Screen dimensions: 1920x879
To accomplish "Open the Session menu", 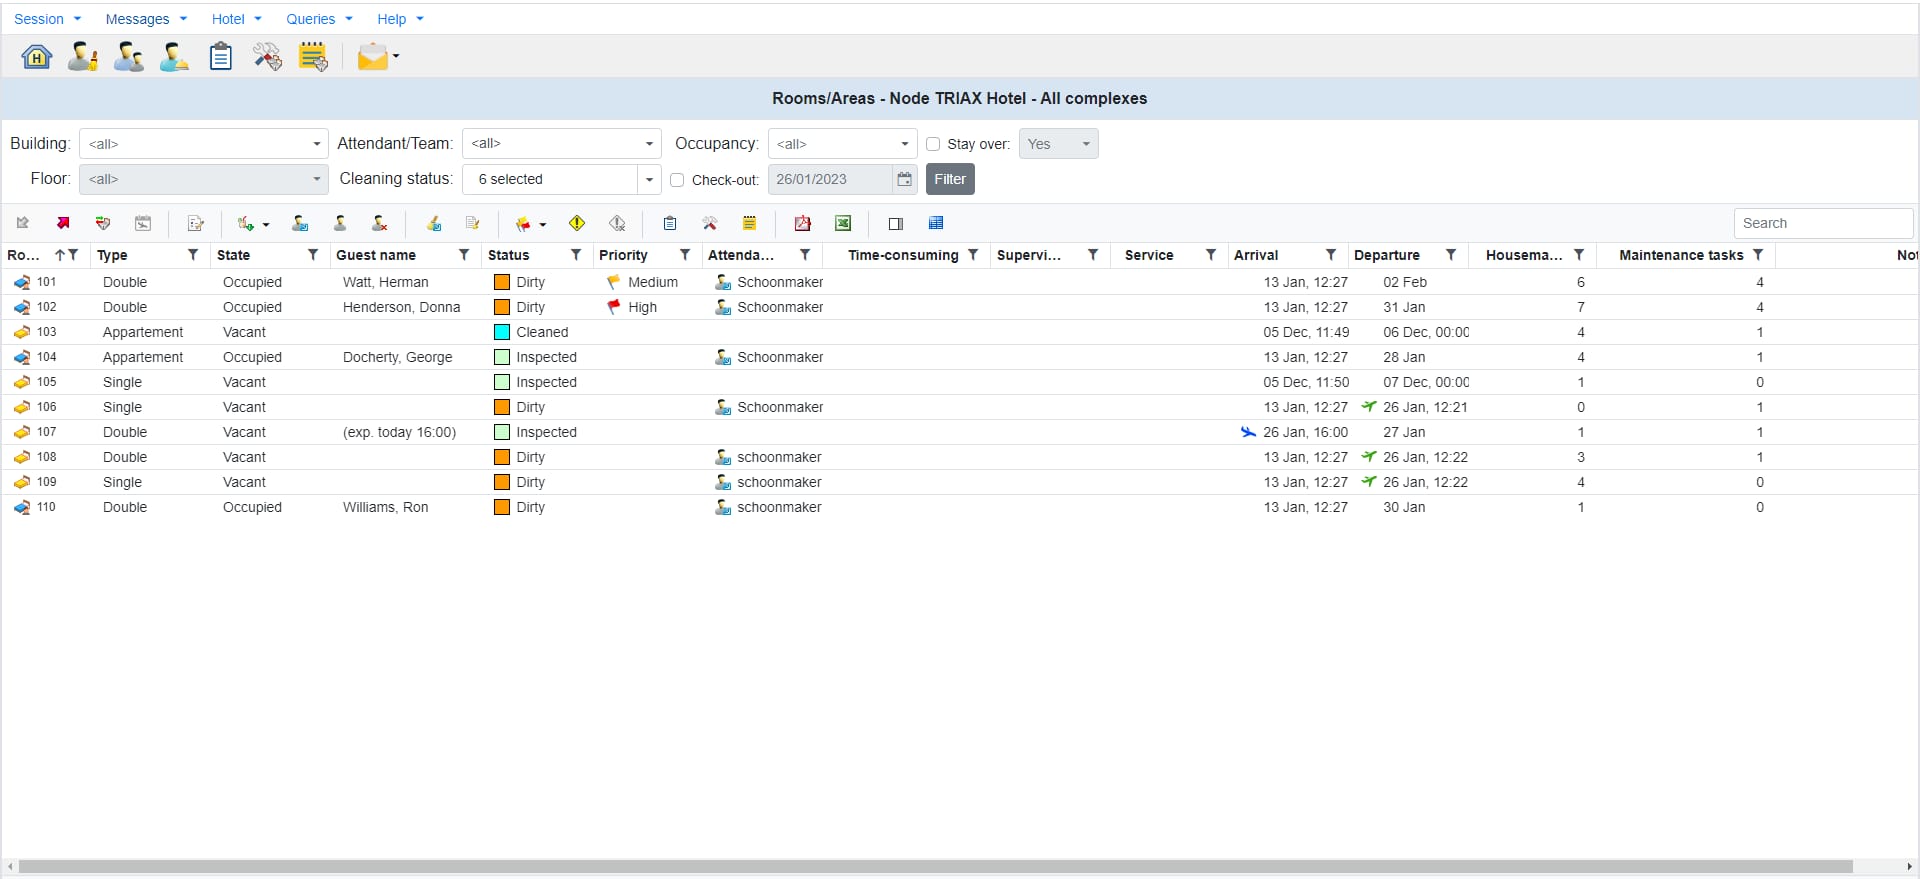I will pyautogui.click(x=47, y=19).
